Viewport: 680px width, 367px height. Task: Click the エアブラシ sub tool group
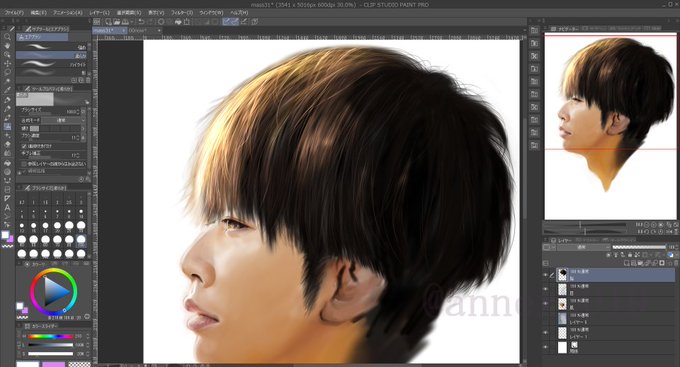[42, 37]
